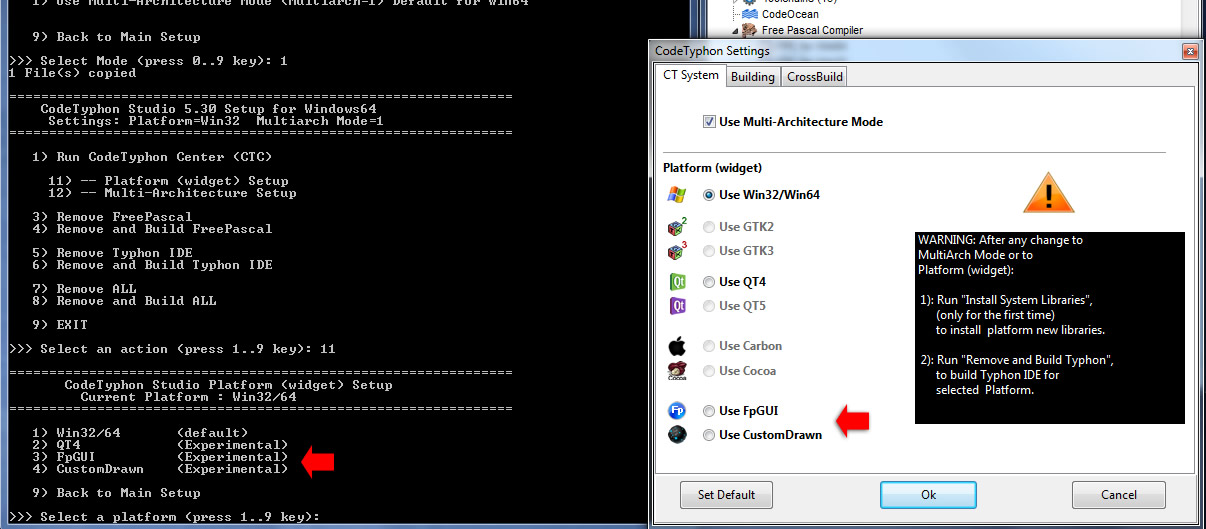Select Free Pascal Compiler tree item

812,30
